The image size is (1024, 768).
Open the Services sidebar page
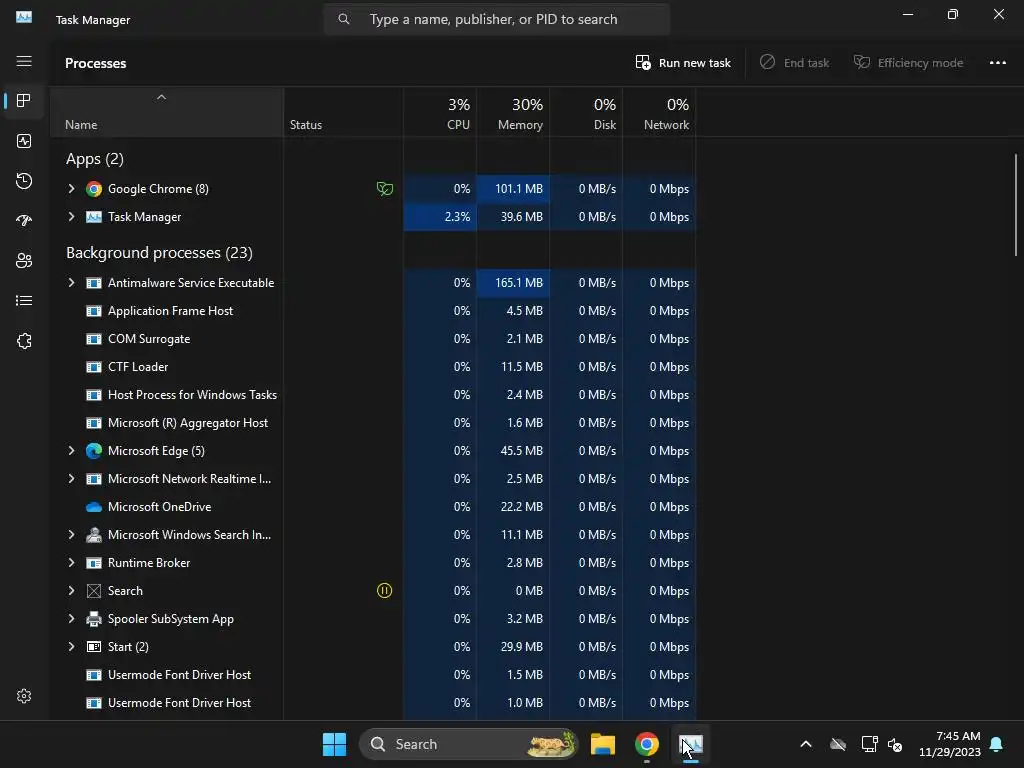tap(24, 341)
